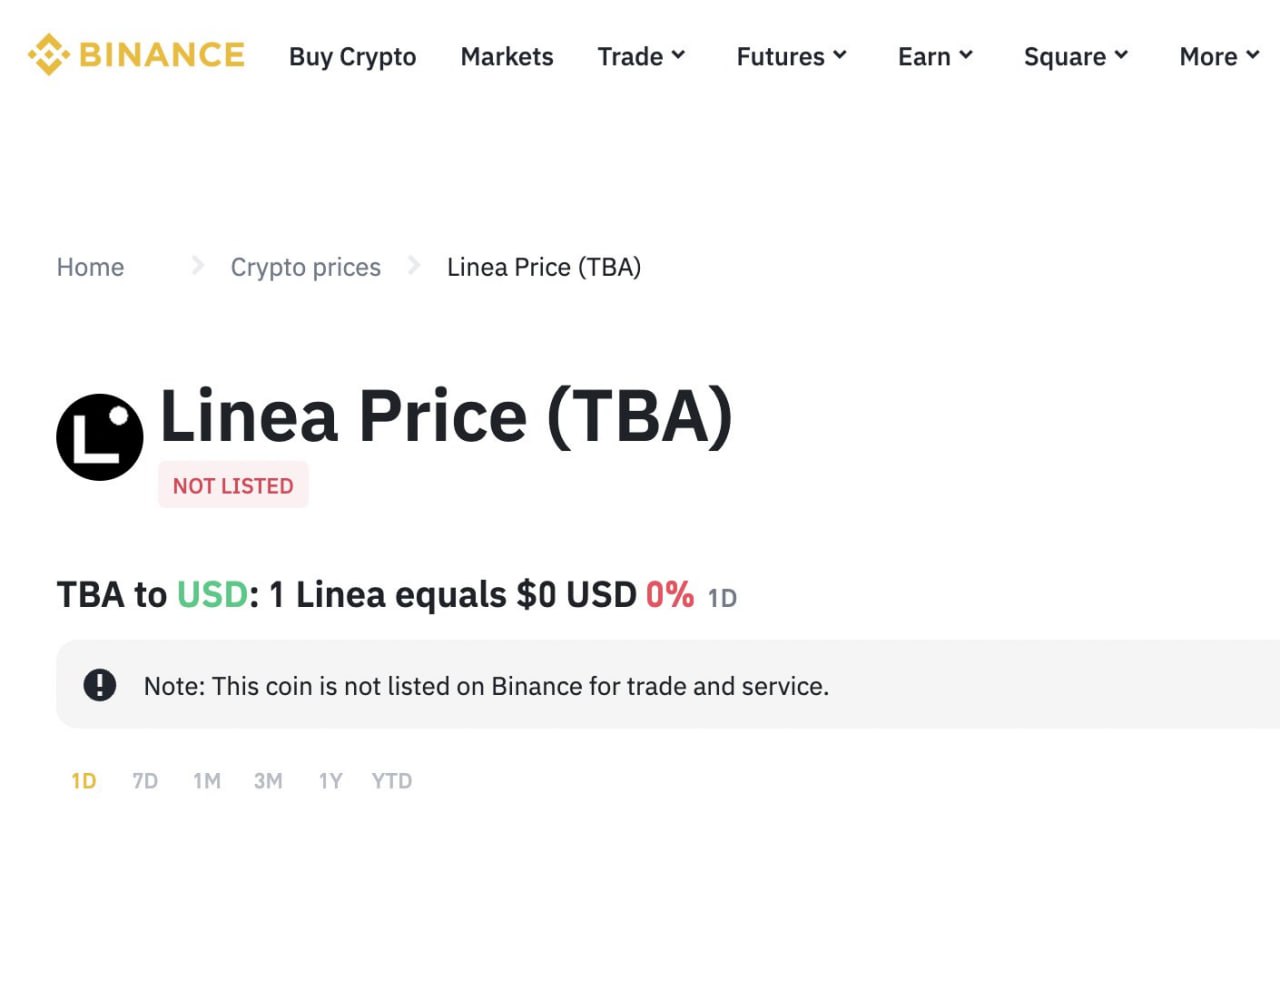The height and width of the screenshot is (998, 1280).
Task: Switch chart range to 1M
Action: pos(207,781)
